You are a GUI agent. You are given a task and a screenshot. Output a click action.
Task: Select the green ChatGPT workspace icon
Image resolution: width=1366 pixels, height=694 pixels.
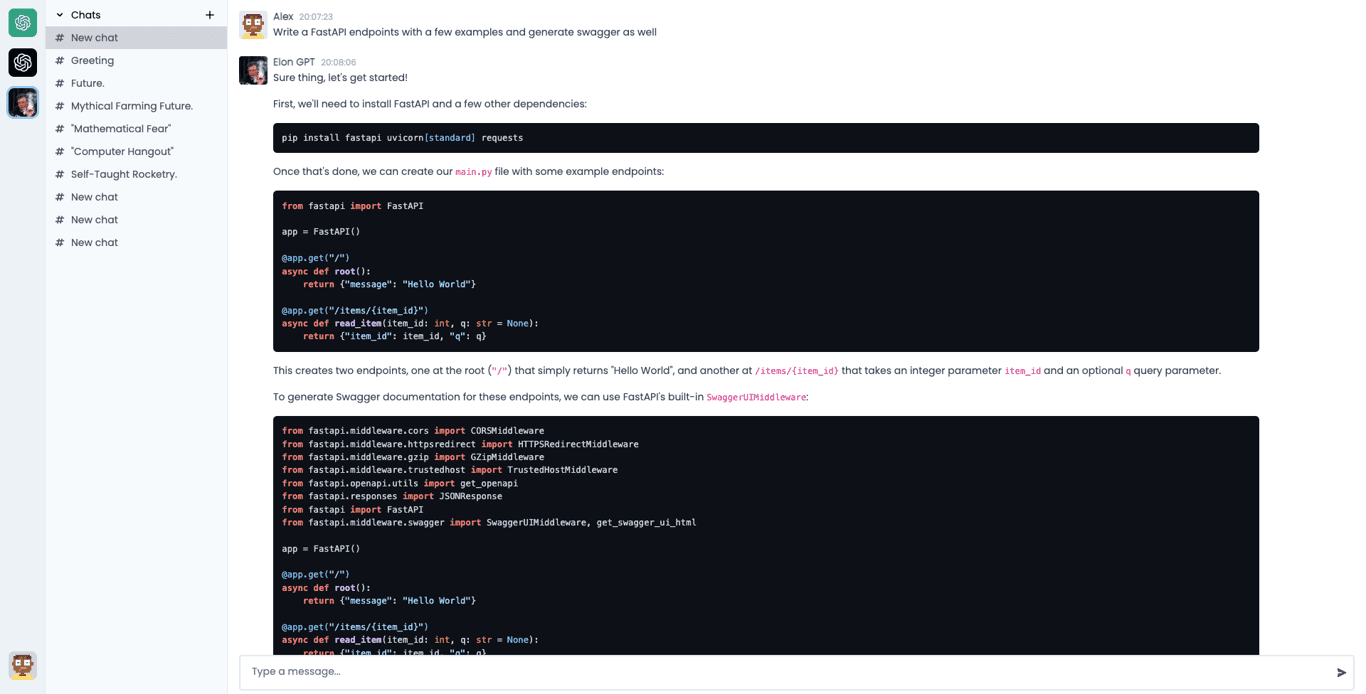point(22,22)
